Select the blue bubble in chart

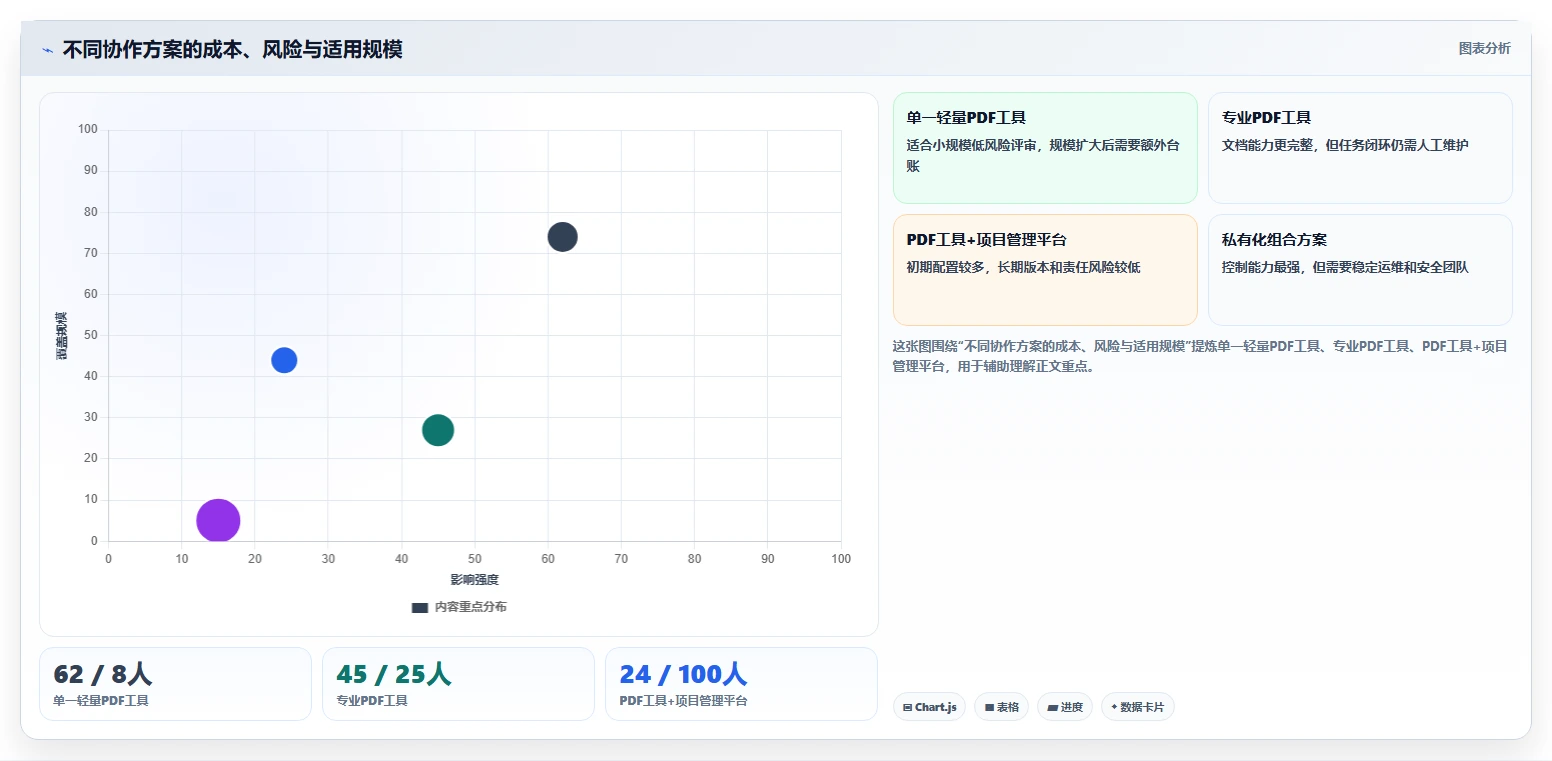pos(284,360)
